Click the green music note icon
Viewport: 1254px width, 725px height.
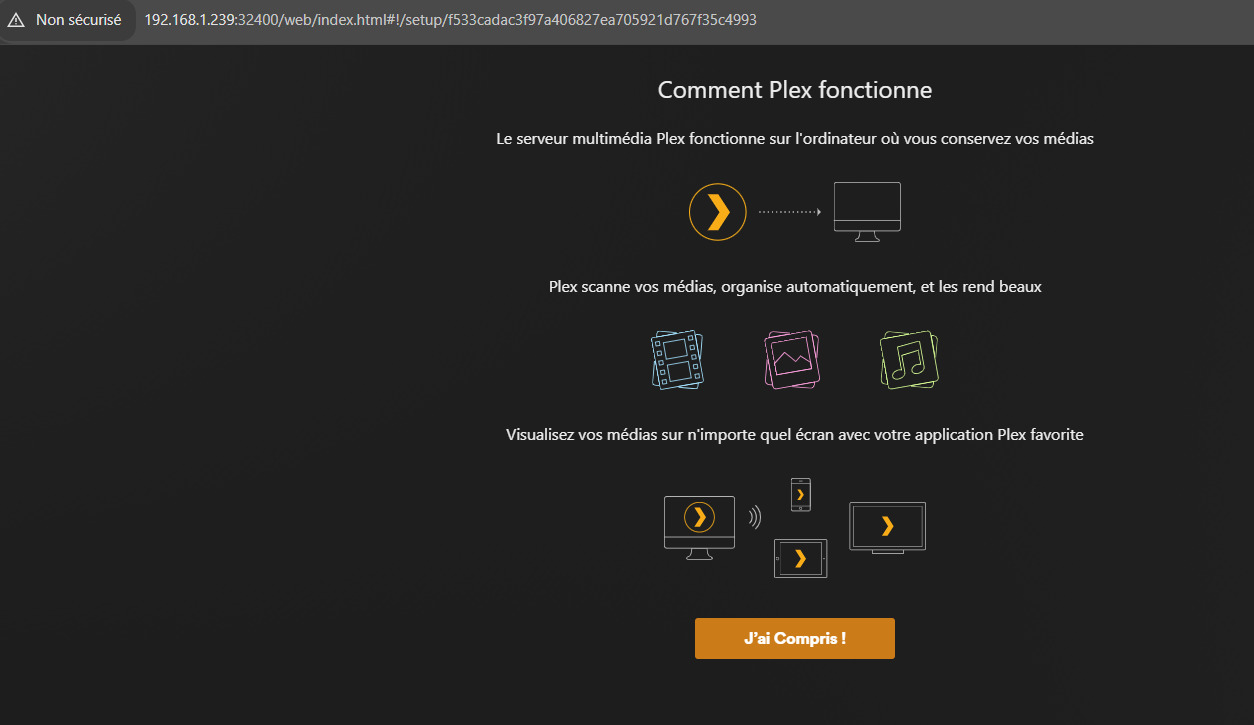[909, 360]
